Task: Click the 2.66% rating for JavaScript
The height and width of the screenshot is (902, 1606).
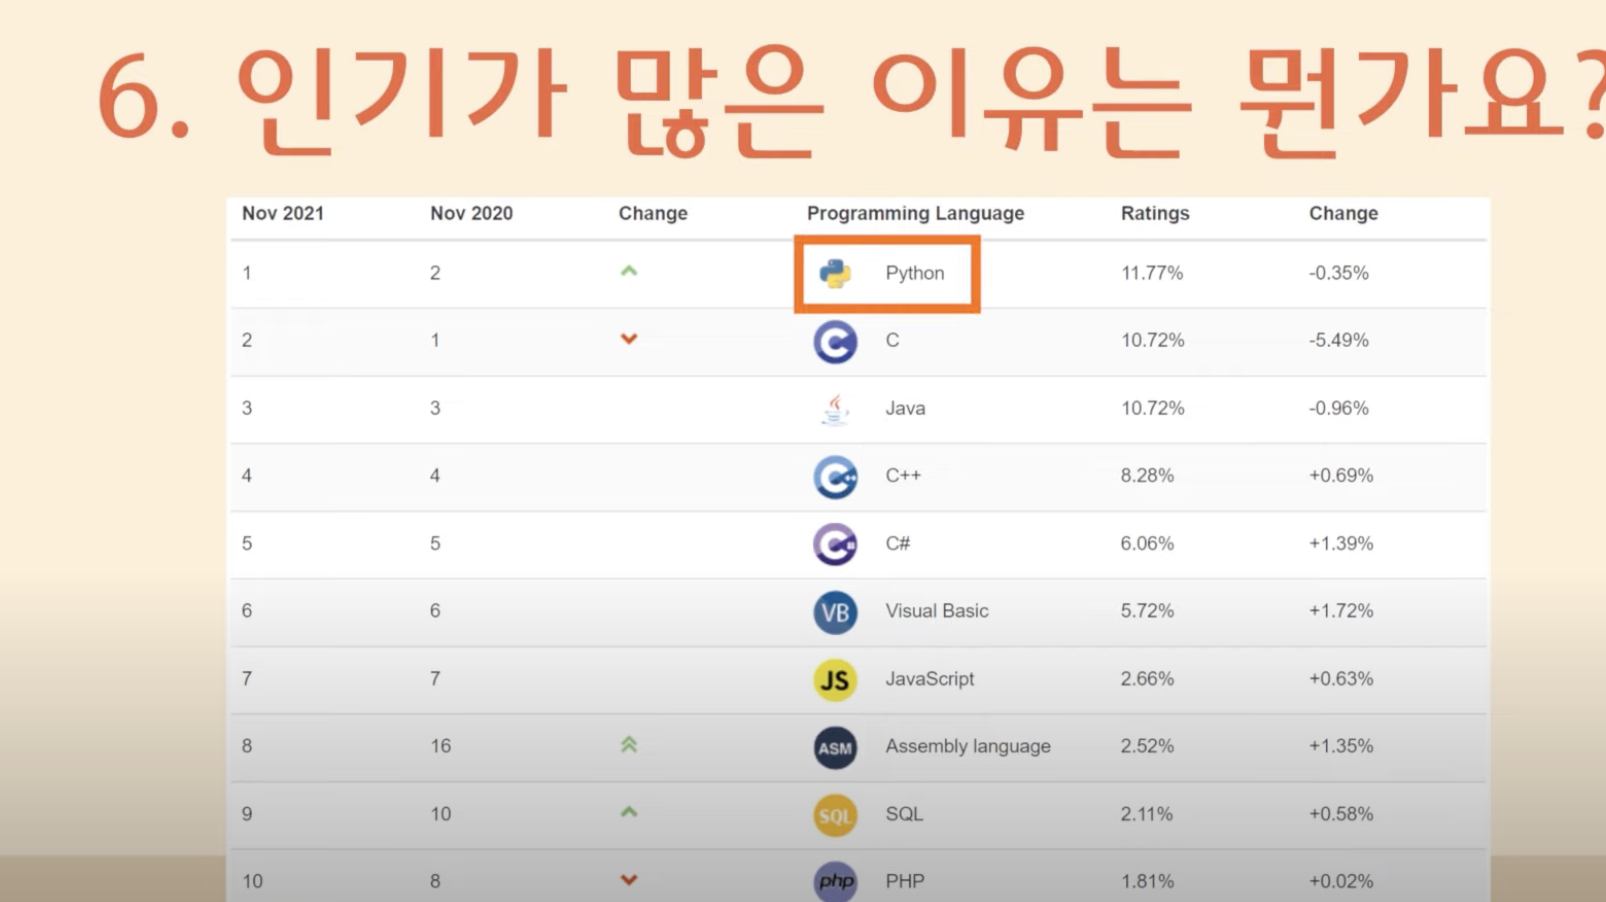Action: point(1147,679)
